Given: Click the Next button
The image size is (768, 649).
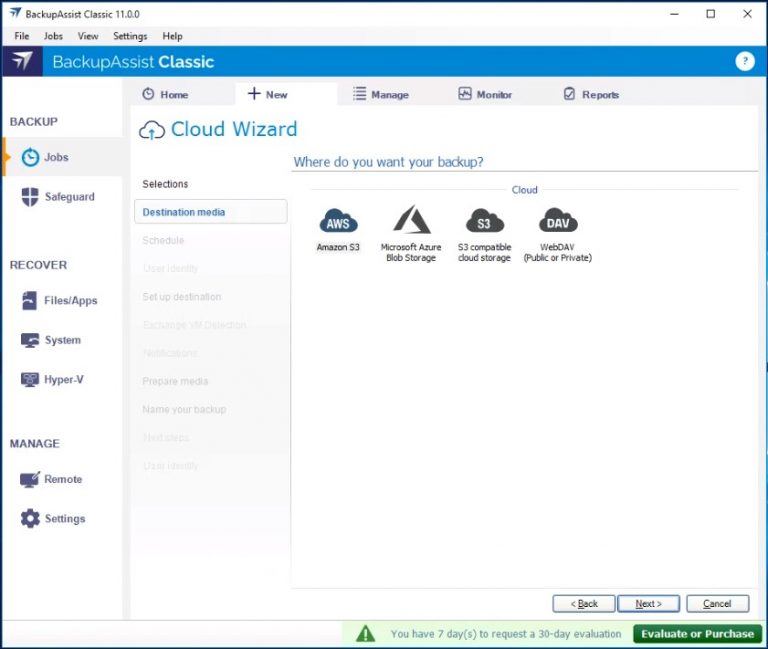Looking at the screenshot, I should click(648, 604).
